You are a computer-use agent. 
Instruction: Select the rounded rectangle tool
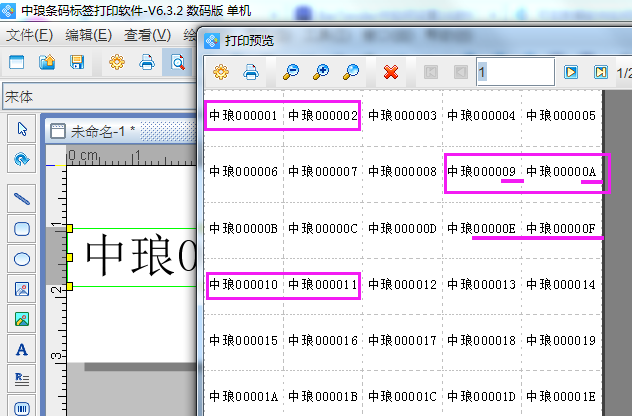pyautogui.click(x=22, y=229)
